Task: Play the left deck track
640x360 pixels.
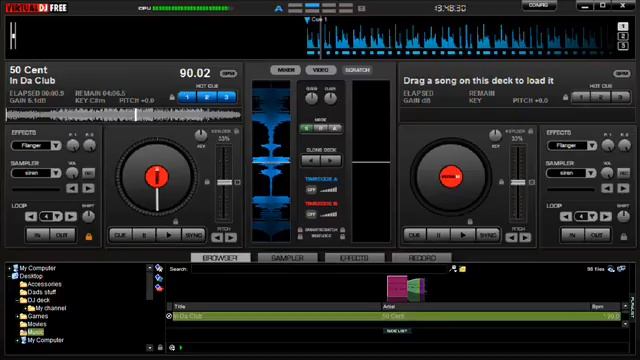Action: 169,235
